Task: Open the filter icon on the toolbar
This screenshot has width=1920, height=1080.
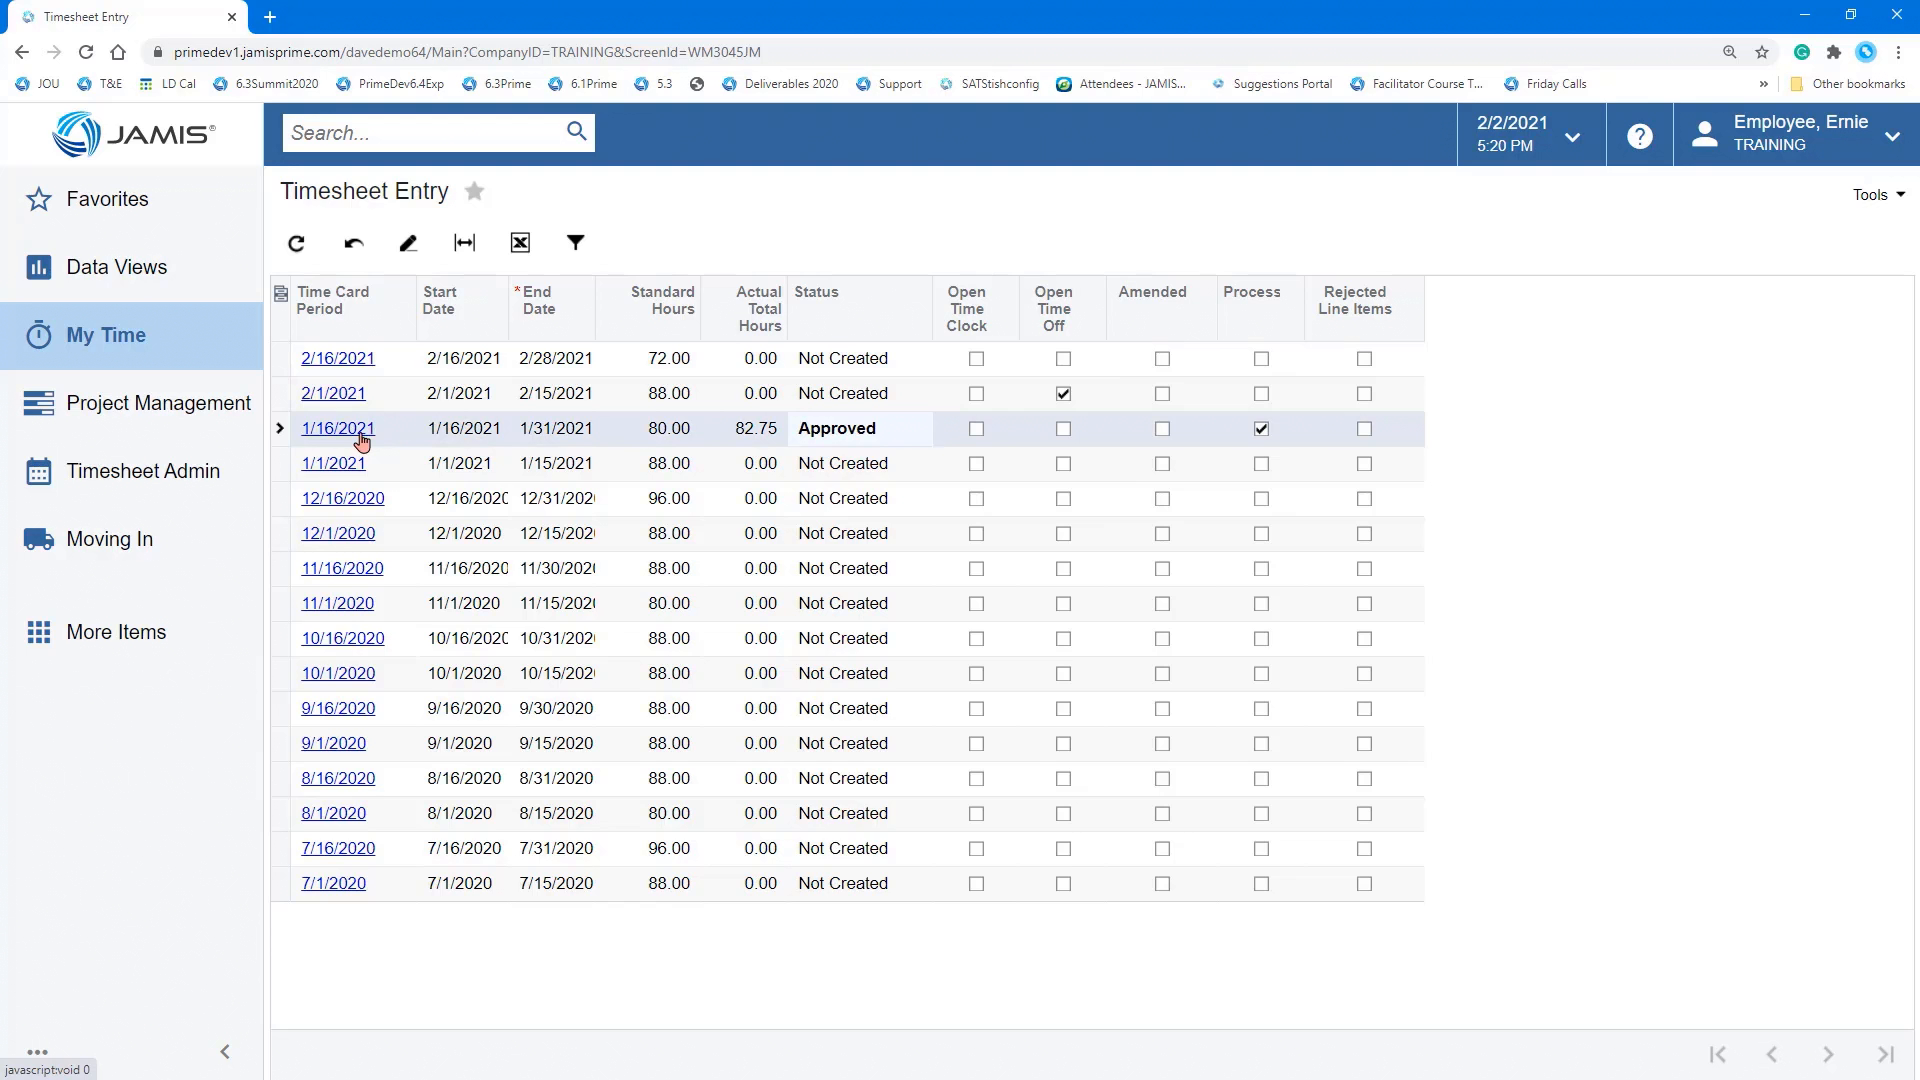Action: click(576, 242)
